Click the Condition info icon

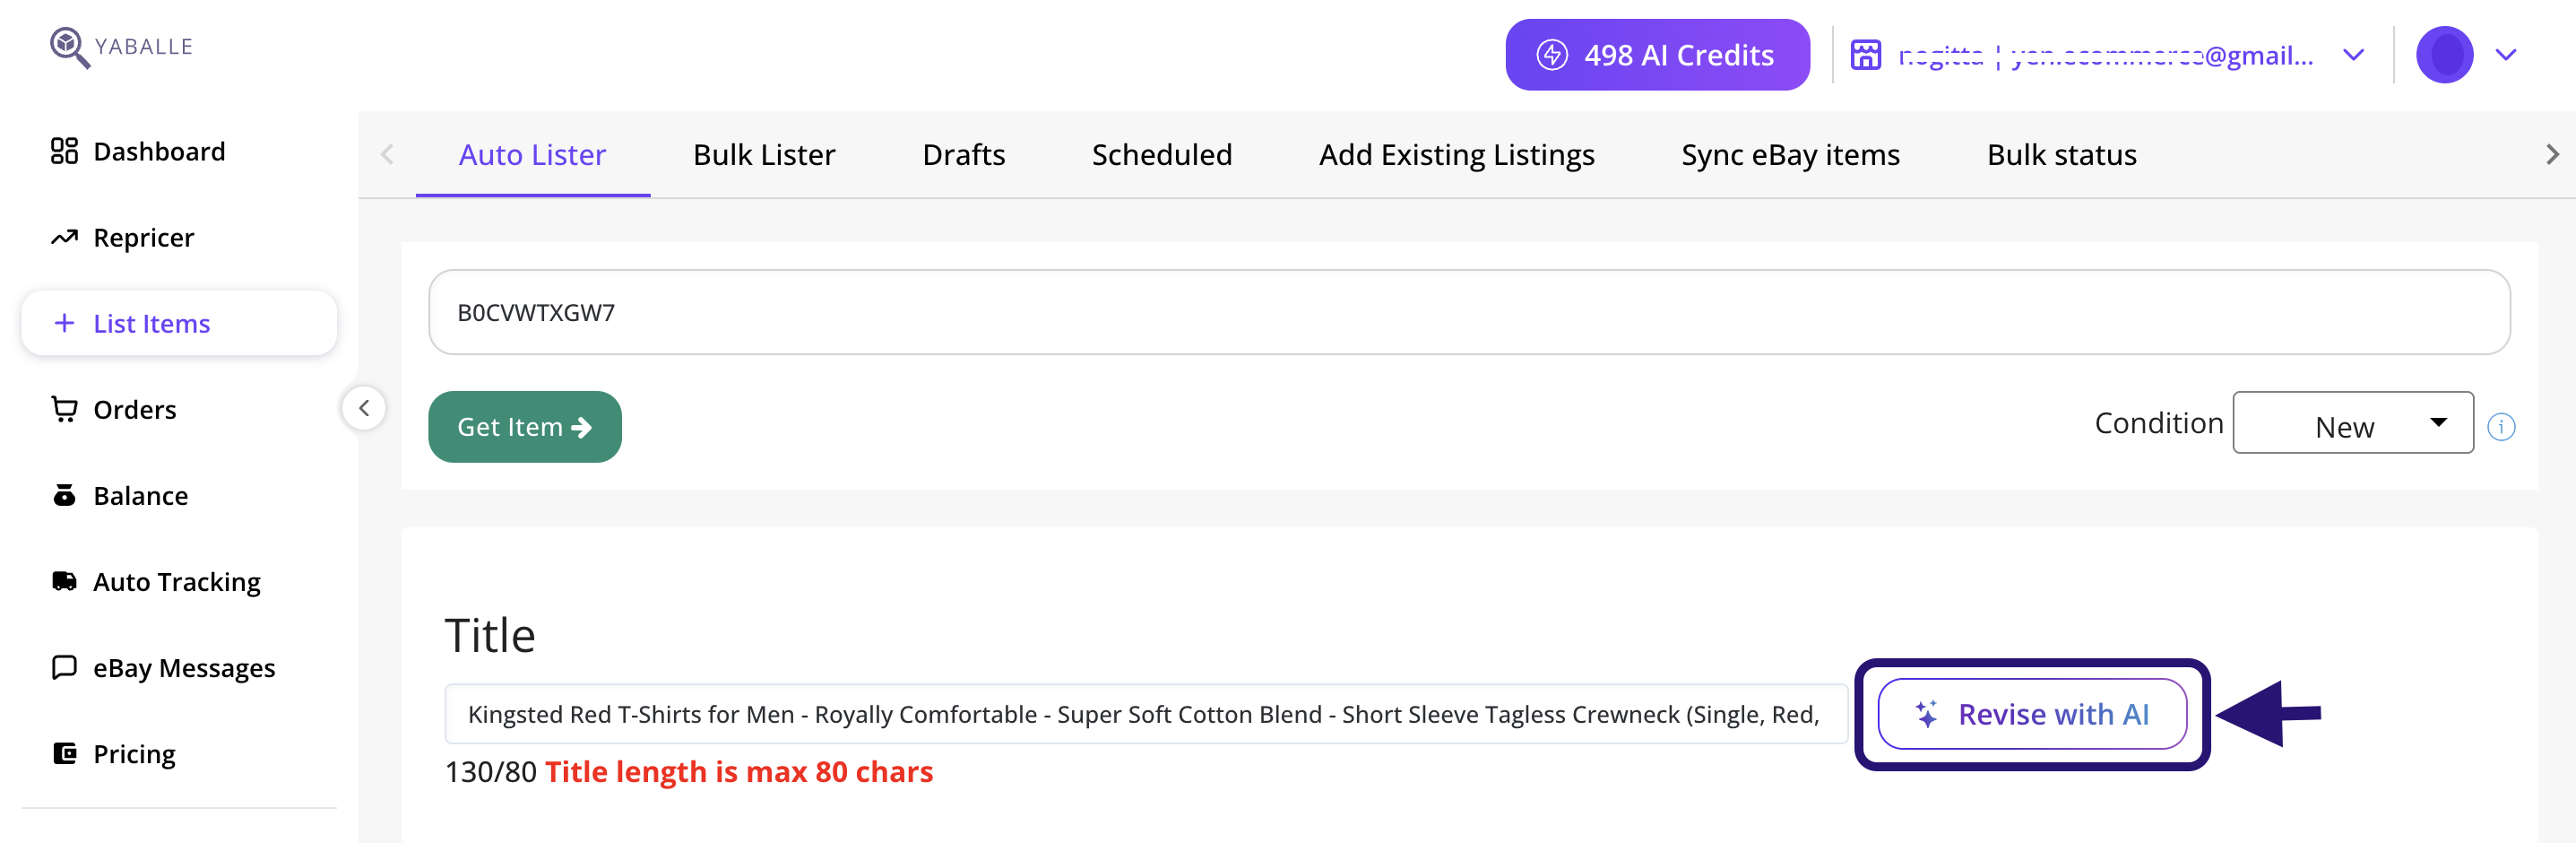(x=2501, y=427)
